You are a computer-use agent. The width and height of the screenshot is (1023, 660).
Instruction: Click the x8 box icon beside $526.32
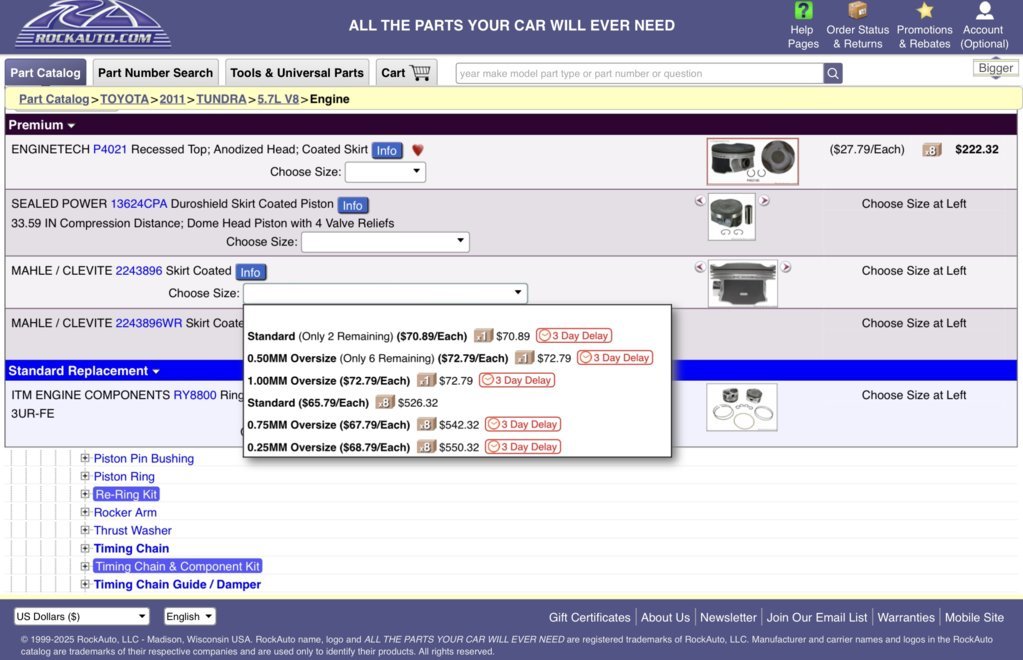(x=385, y=402)
